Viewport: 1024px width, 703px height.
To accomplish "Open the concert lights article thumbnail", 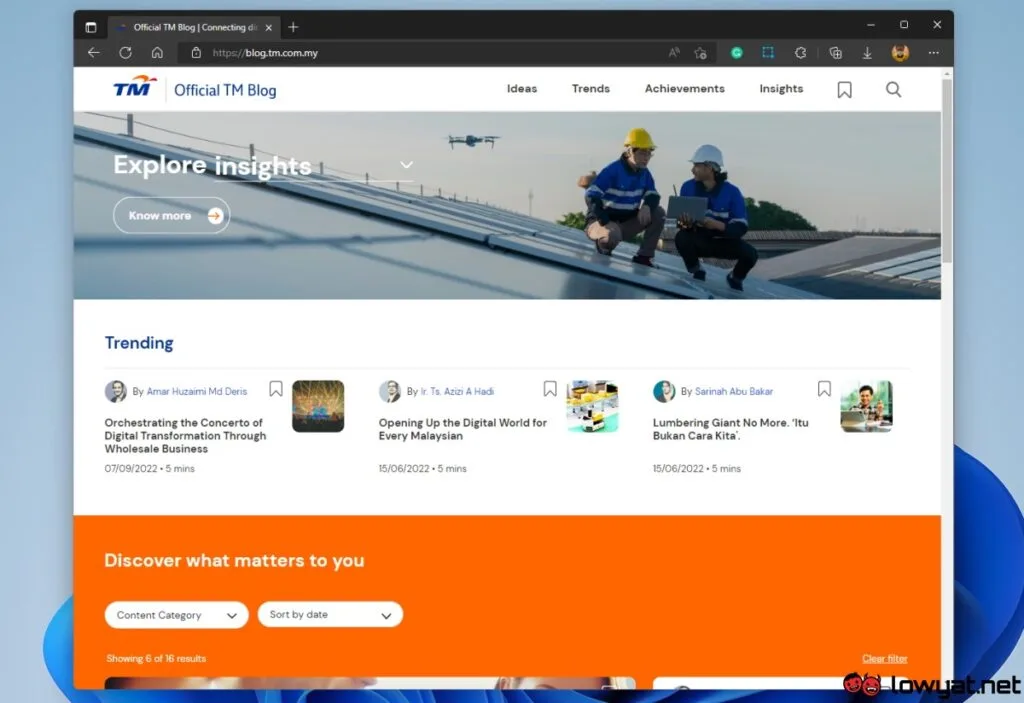I will coord(318,406).
